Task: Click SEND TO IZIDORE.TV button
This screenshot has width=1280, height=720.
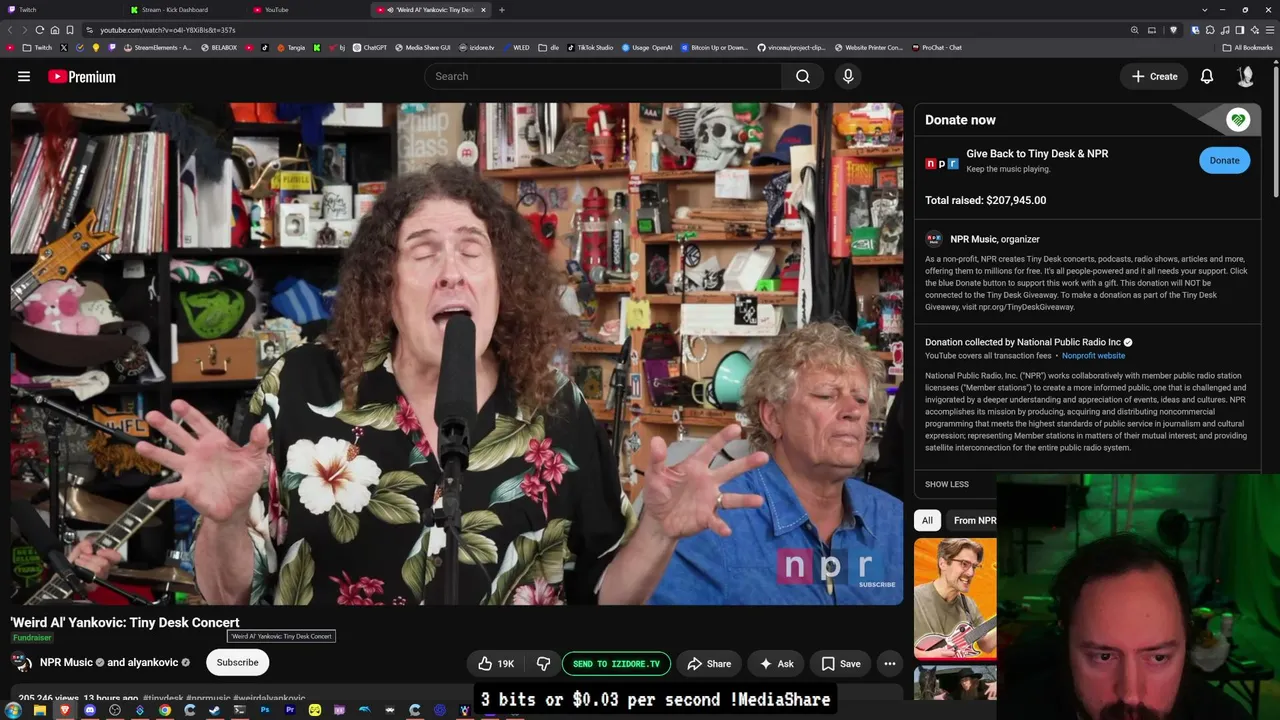Action: [616, 663]
